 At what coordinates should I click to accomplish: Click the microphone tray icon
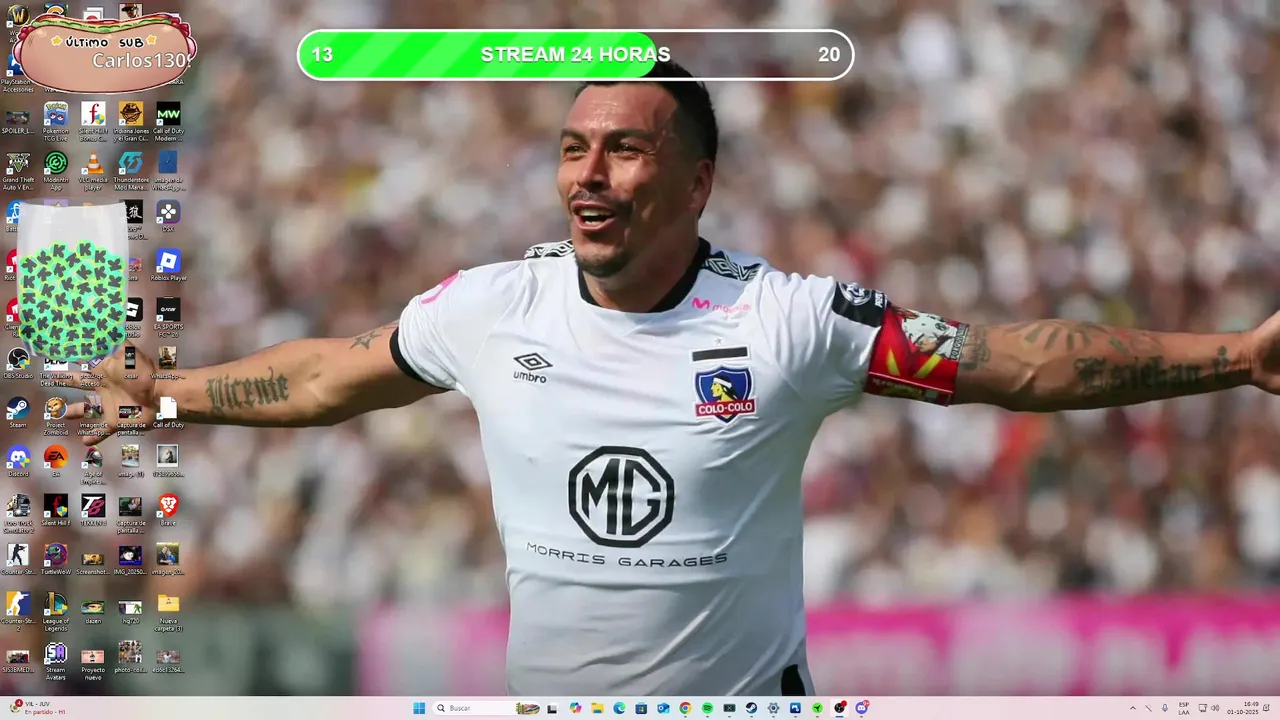[x=1164, y=708]
